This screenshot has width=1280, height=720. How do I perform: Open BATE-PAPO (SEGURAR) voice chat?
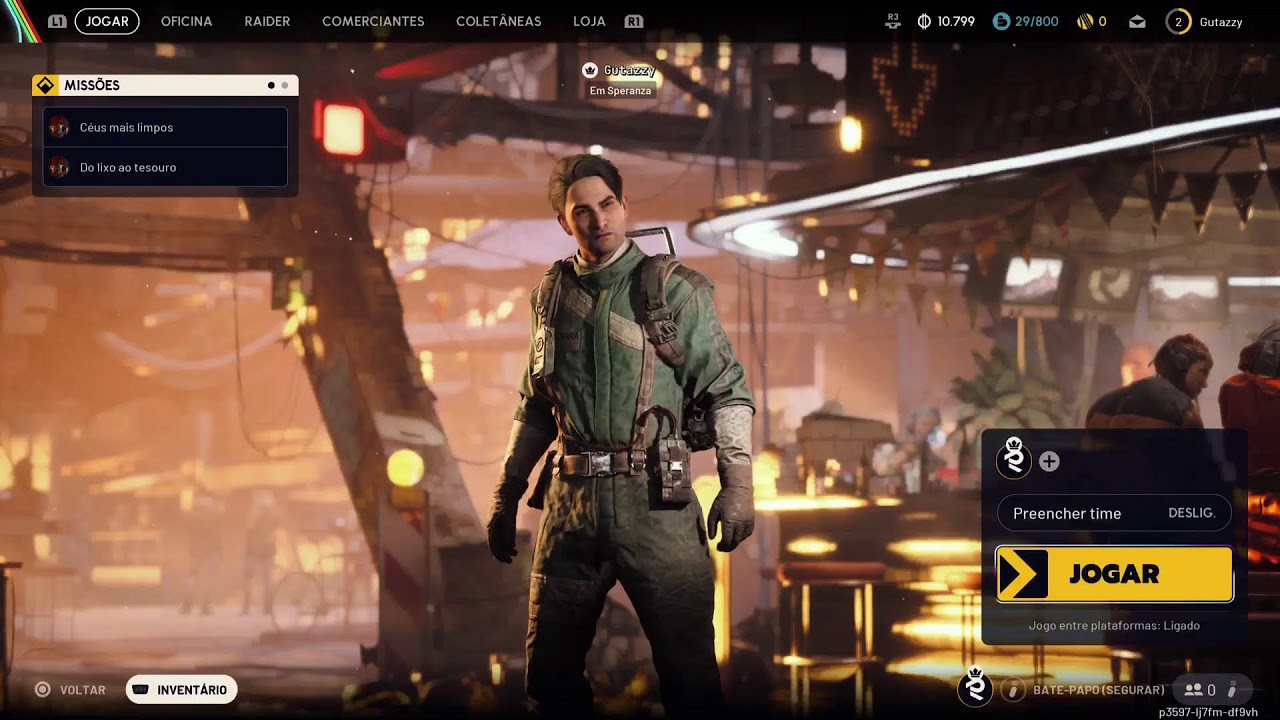point(1099,690)
